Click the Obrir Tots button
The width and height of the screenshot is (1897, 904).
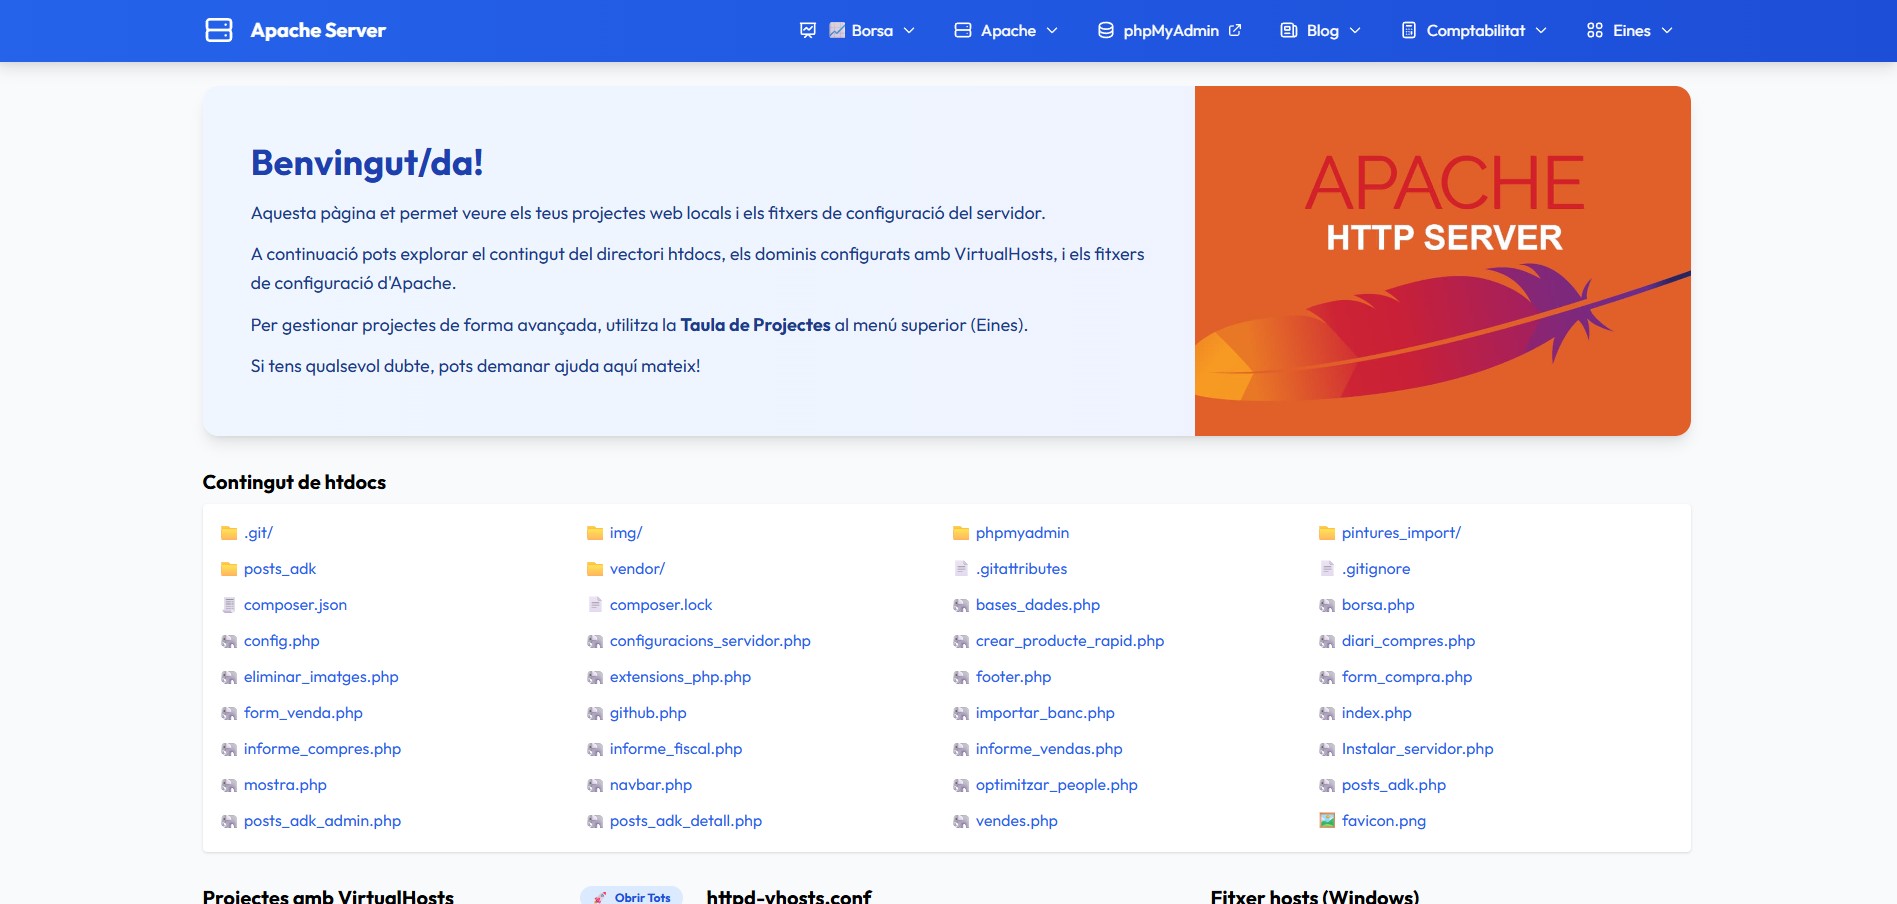(x=630, y=897)
